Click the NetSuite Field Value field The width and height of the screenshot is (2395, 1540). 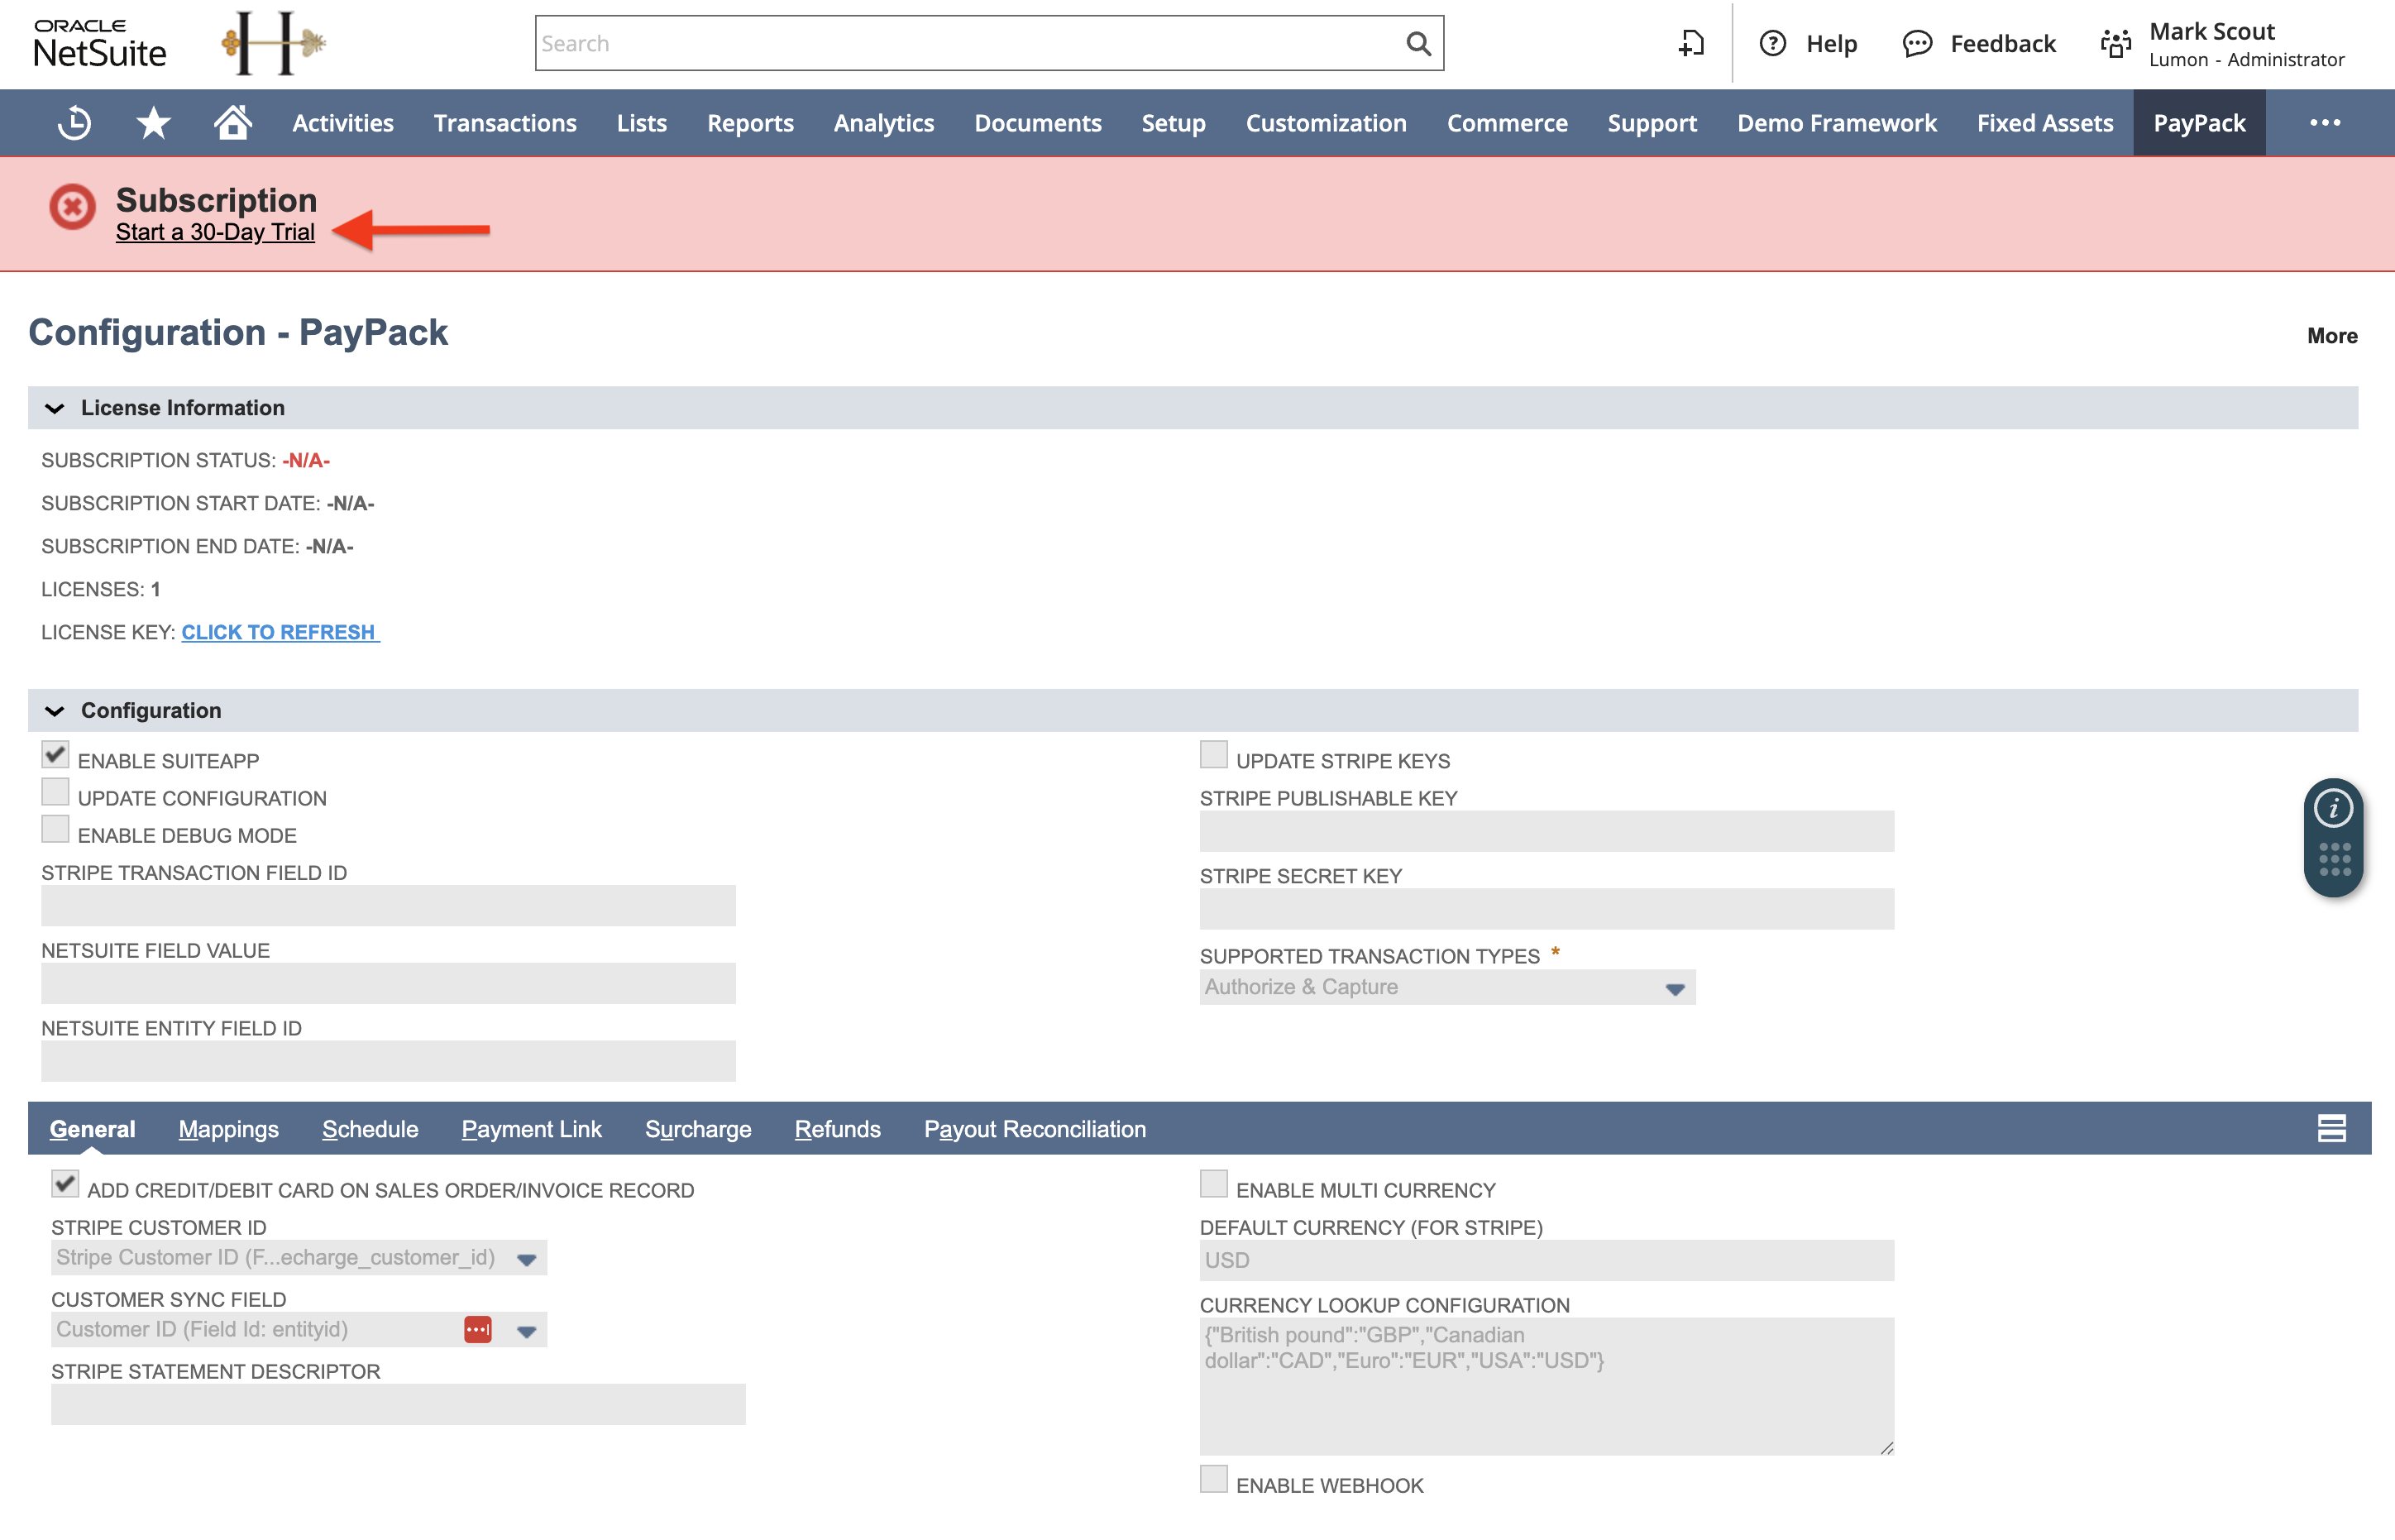[x=388, y=983]
